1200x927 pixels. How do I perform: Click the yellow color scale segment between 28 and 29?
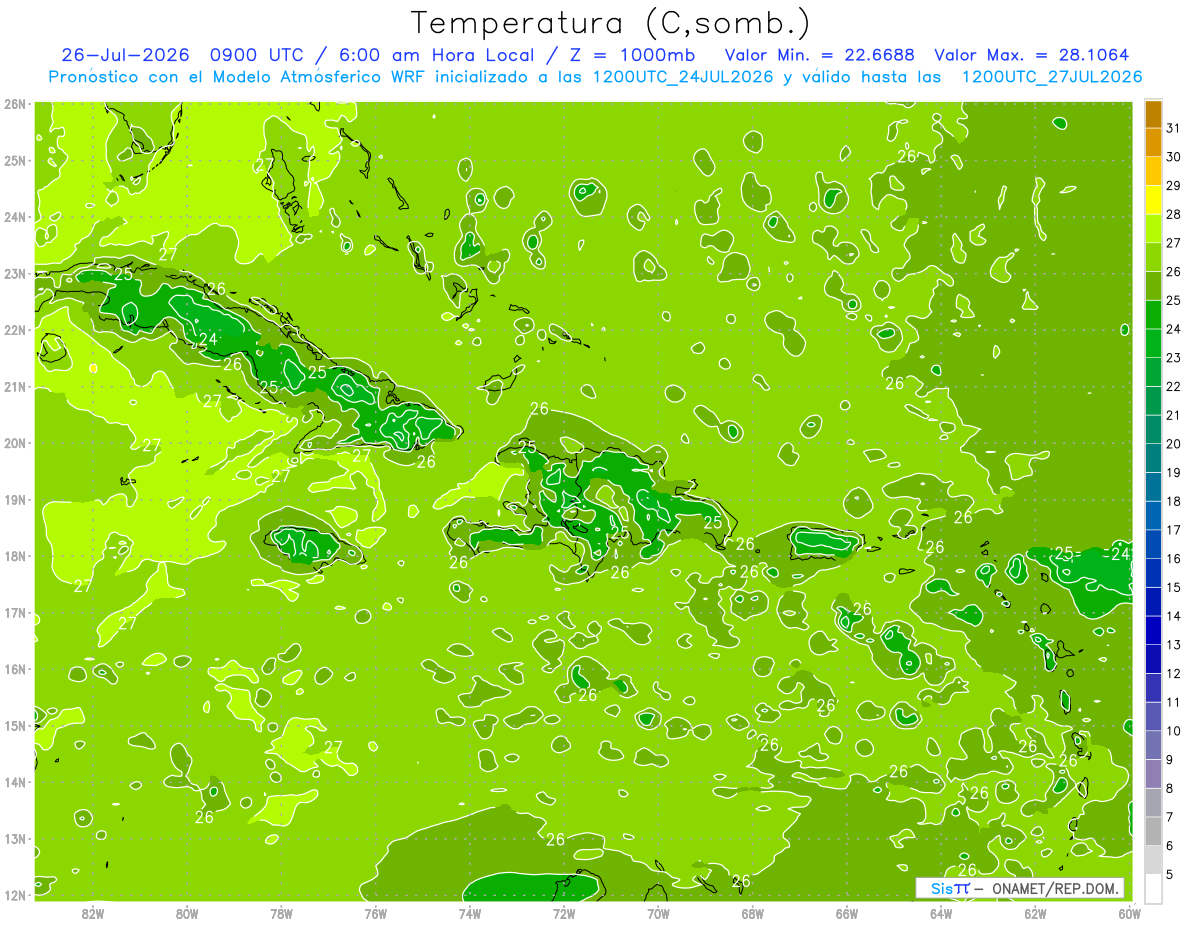pyautogui.click(x=1153, y=200)
